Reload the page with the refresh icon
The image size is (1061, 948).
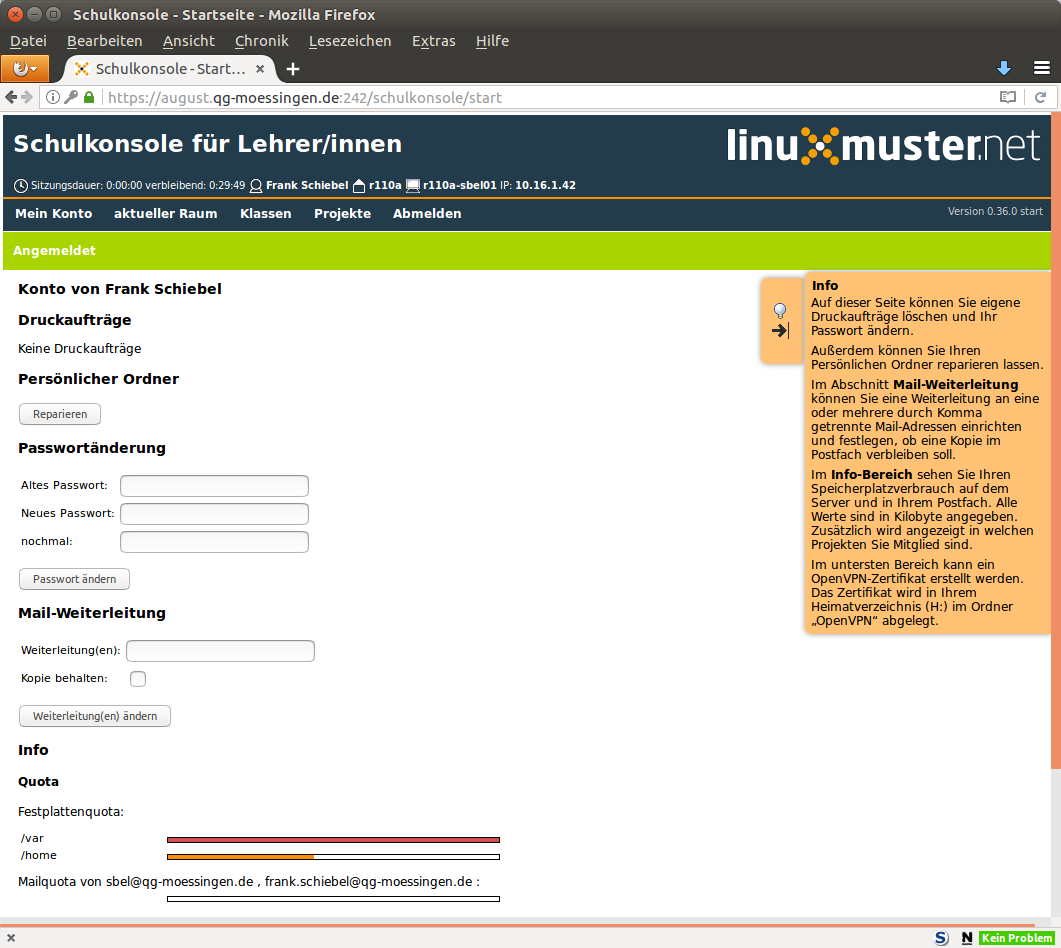(x=1040, y=98)
